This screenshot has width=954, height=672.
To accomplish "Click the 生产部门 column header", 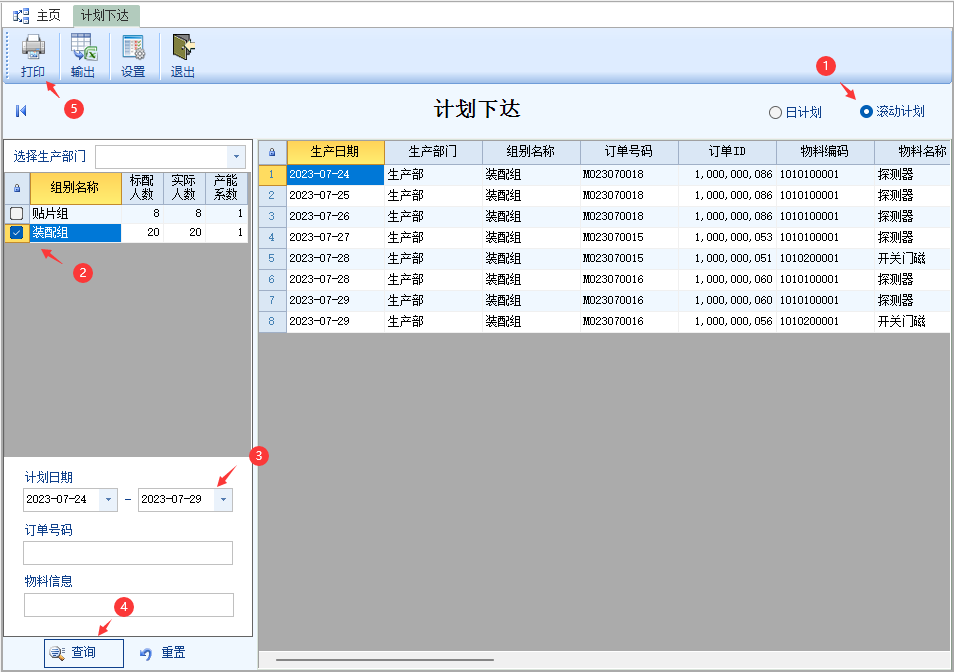I will point(433,152).
